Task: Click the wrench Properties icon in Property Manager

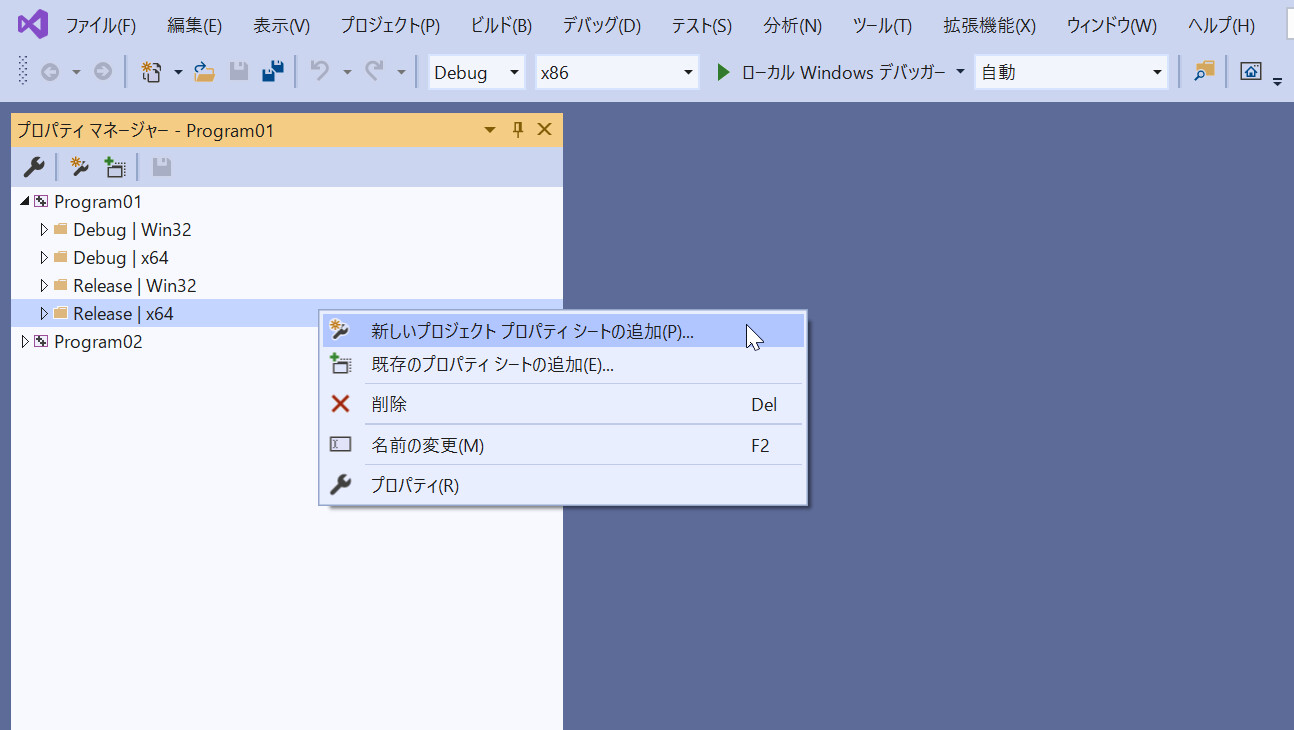Action: (33, 167)
